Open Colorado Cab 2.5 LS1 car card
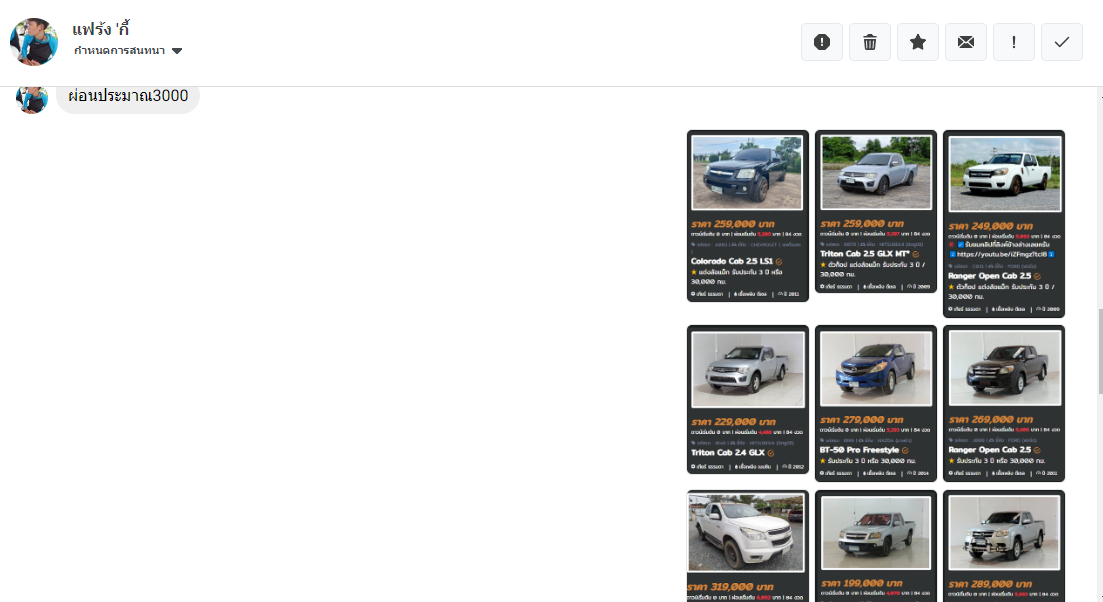The image size is (1103, 602). pyautogui.click(x=748, y=216)
